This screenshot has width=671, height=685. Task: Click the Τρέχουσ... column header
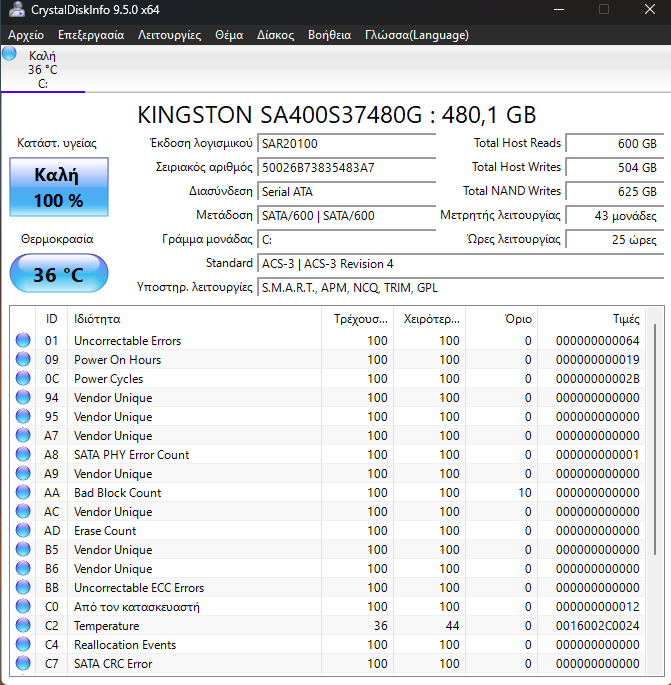357,319
